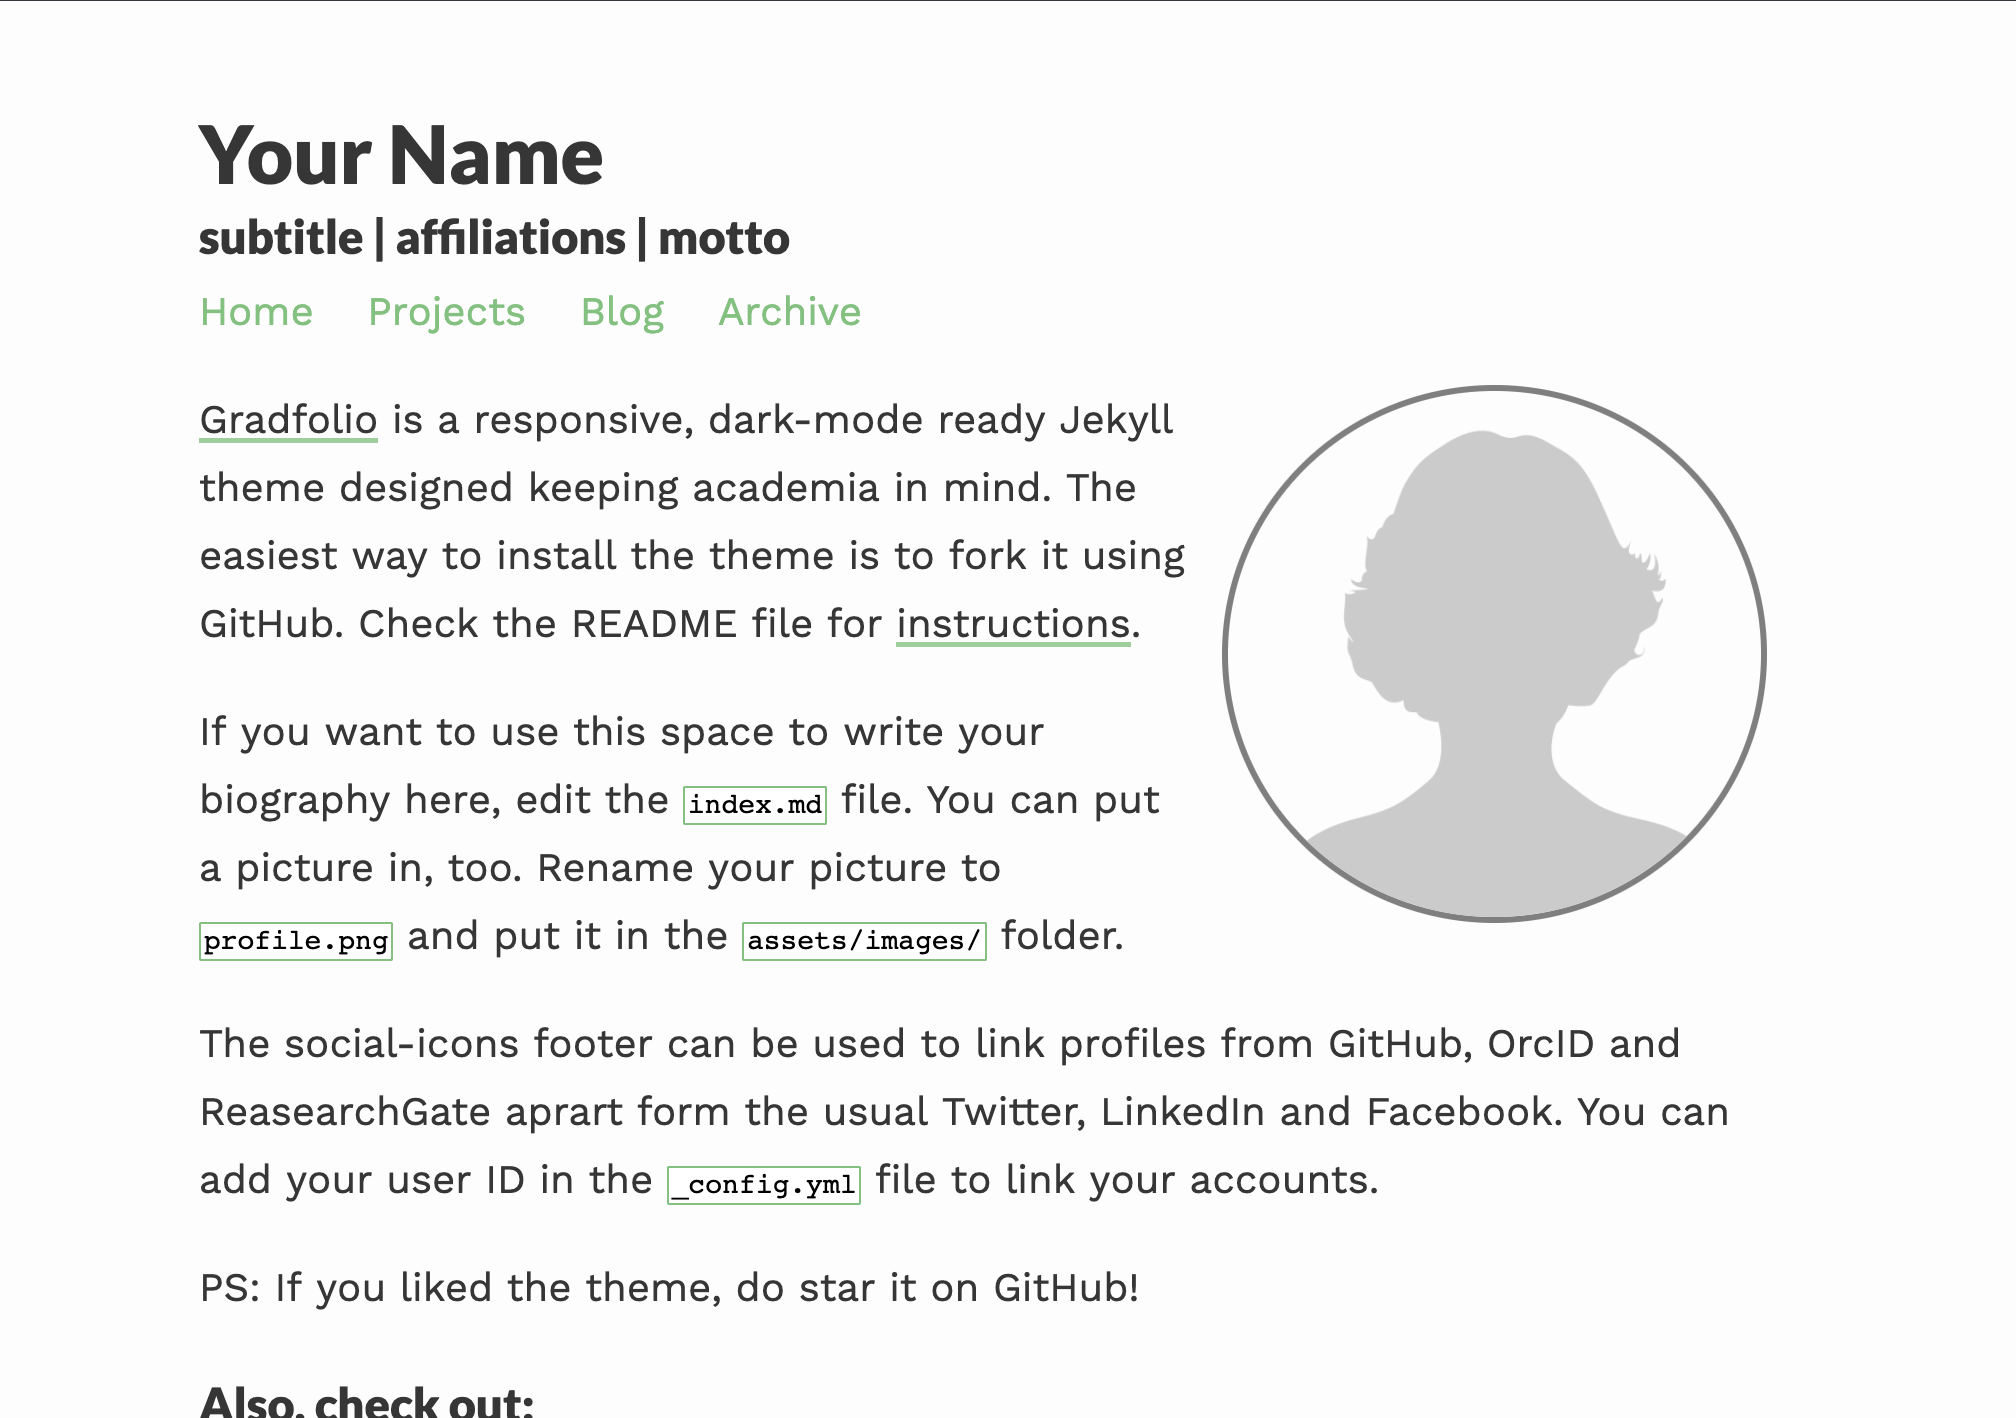Screen dimensions: 2016x1418
Task: Follow the Gradfolio hyperlink
Action: [288, 420]
